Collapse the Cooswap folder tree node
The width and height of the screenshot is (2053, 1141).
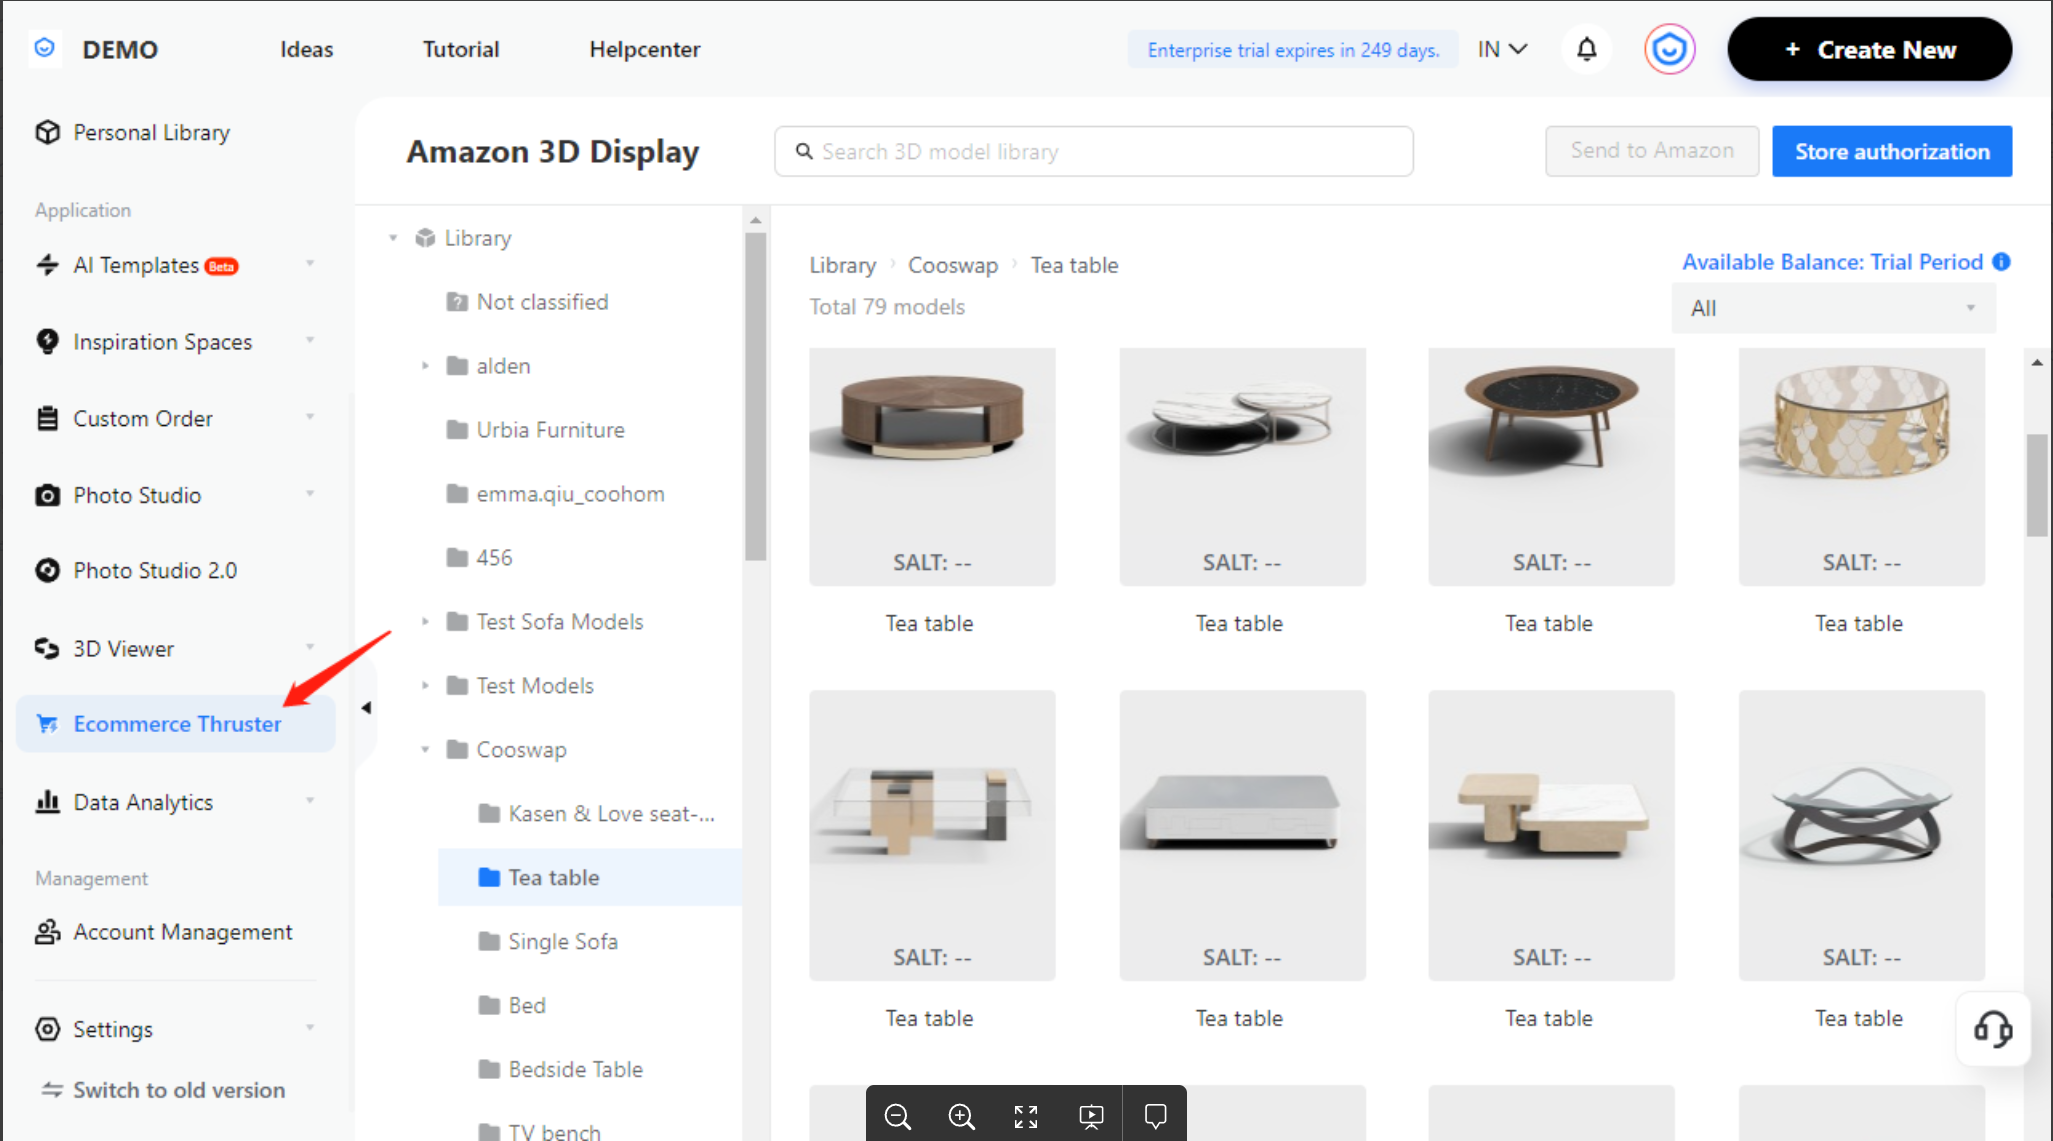coord(425,750)
